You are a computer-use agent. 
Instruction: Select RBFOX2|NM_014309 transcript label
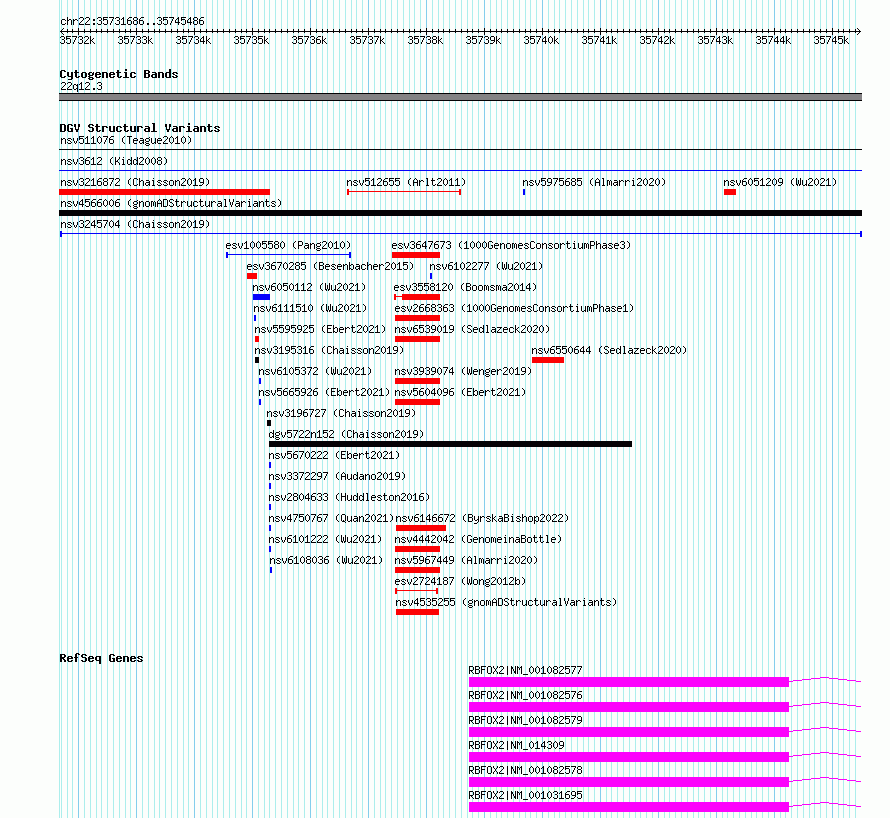[517, 745]
